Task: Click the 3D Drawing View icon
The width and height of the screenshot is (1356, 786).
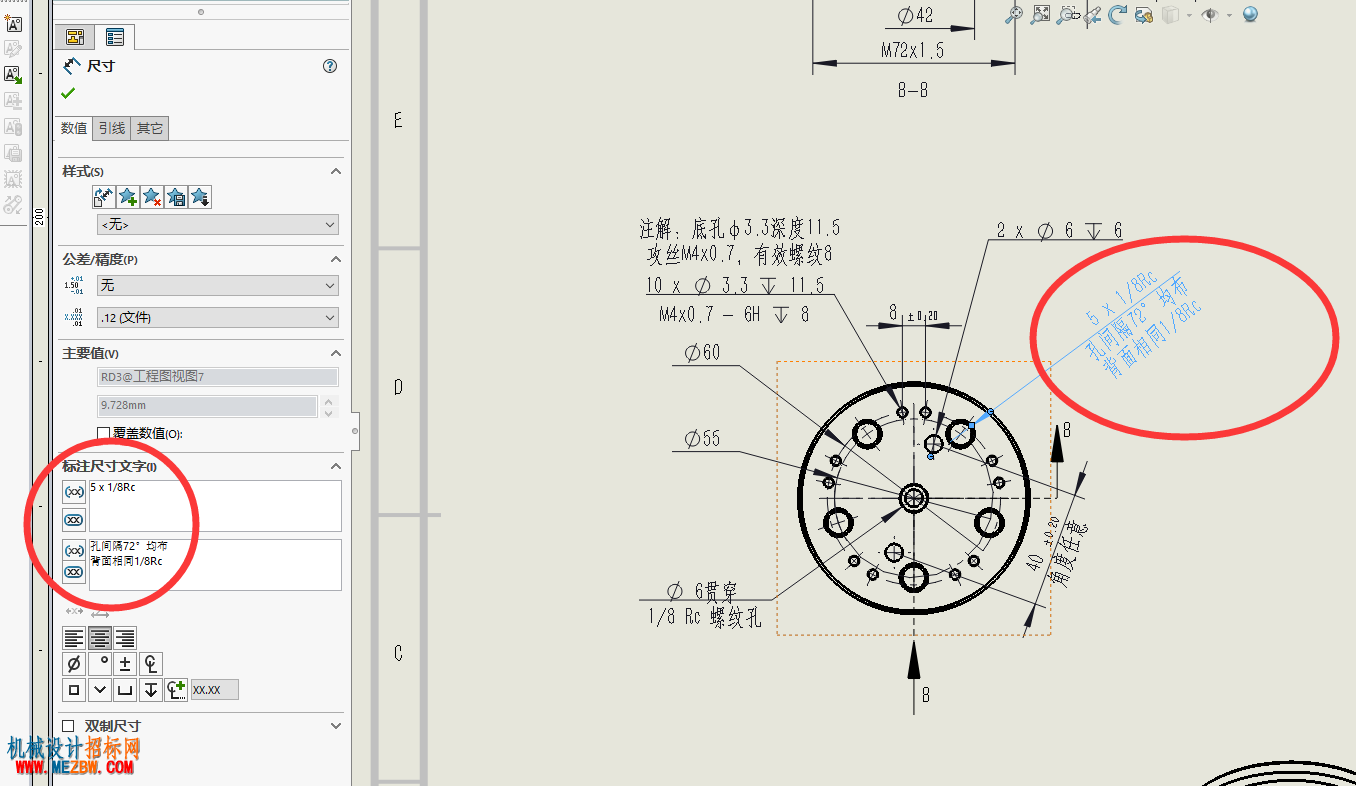Action: coord(1145,14)
